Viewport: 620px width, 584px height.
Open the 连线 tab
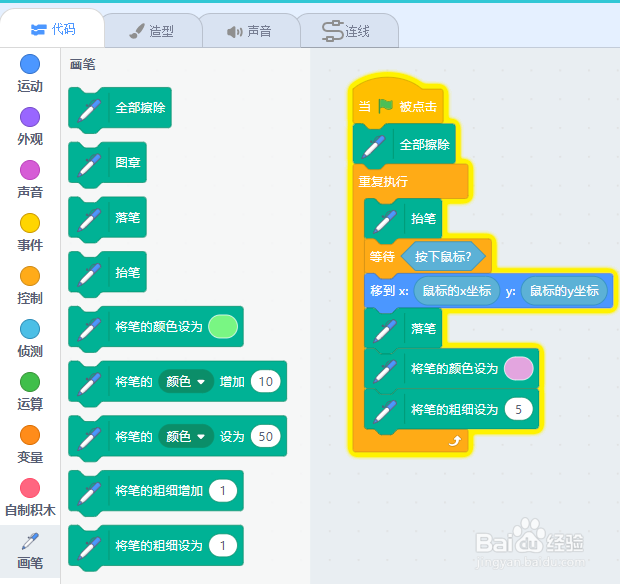point(348,31)
